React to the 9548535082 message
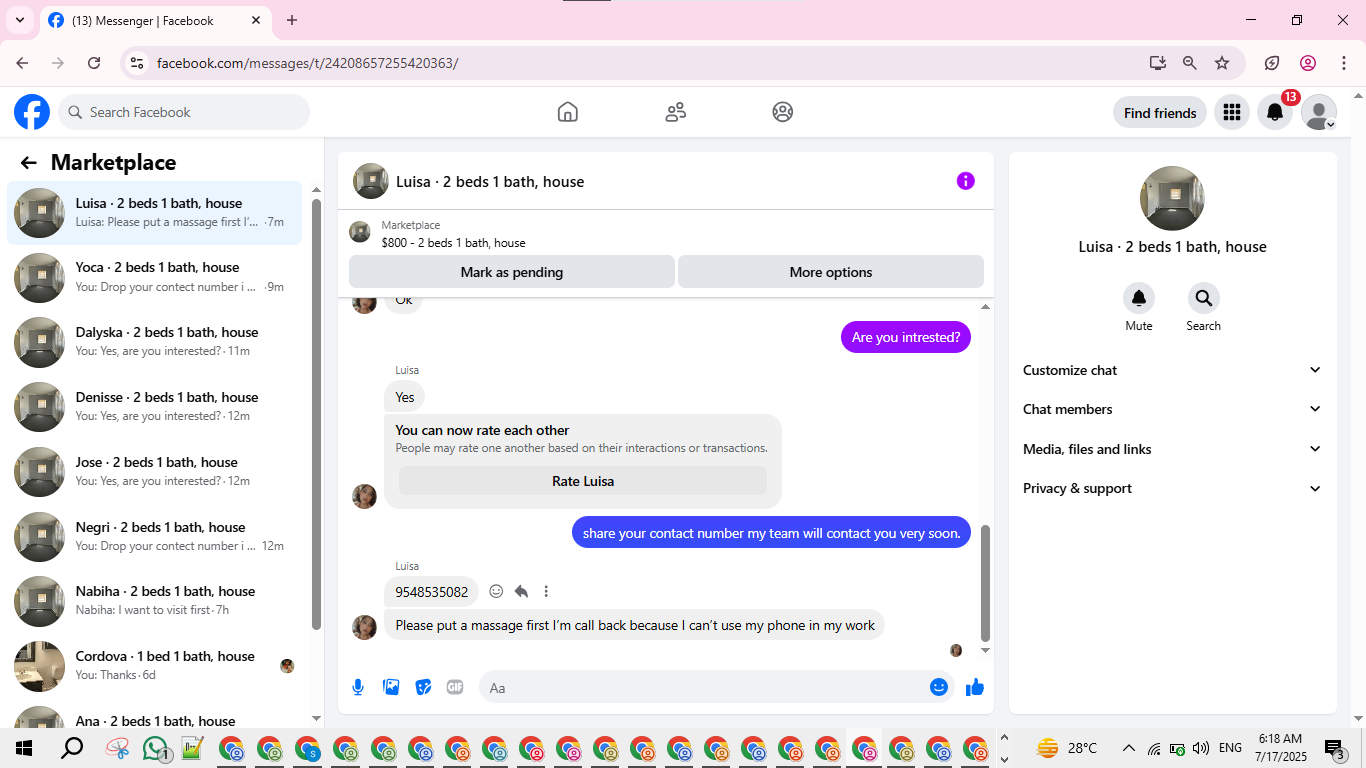The image size is (1366, 768). (496, 591)
